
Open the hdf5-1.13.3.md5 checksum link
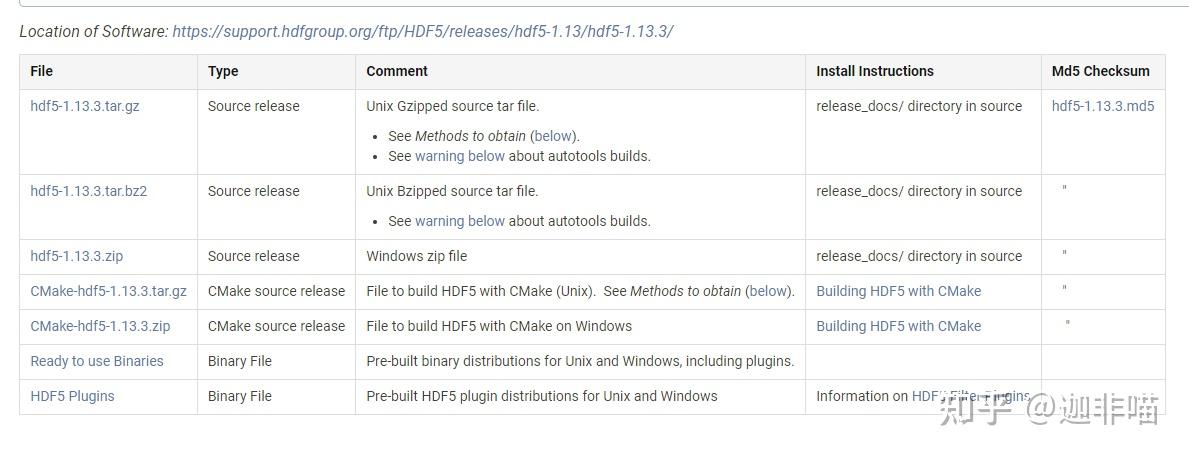tap(1102, 106)
